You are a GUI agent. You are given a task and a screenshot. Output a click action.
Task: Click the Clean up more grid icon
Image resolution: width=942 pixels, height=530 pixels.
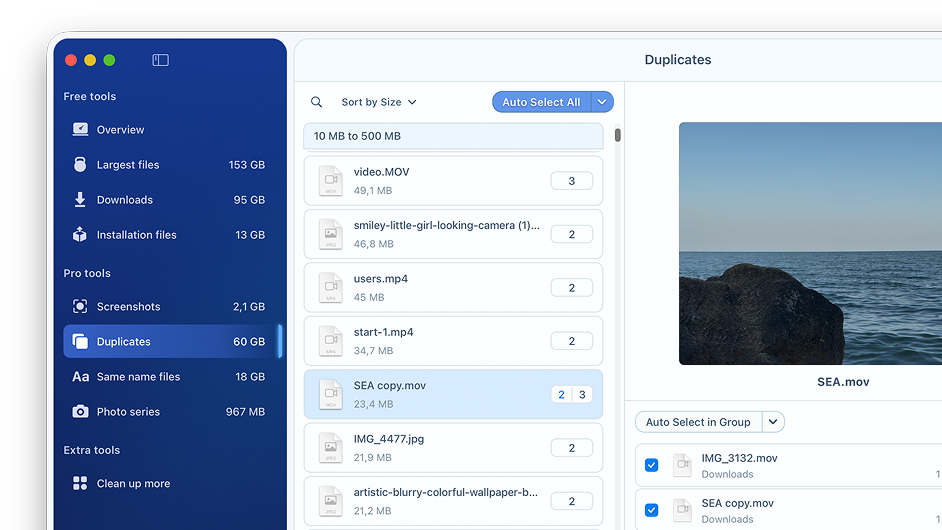[80, 483]
